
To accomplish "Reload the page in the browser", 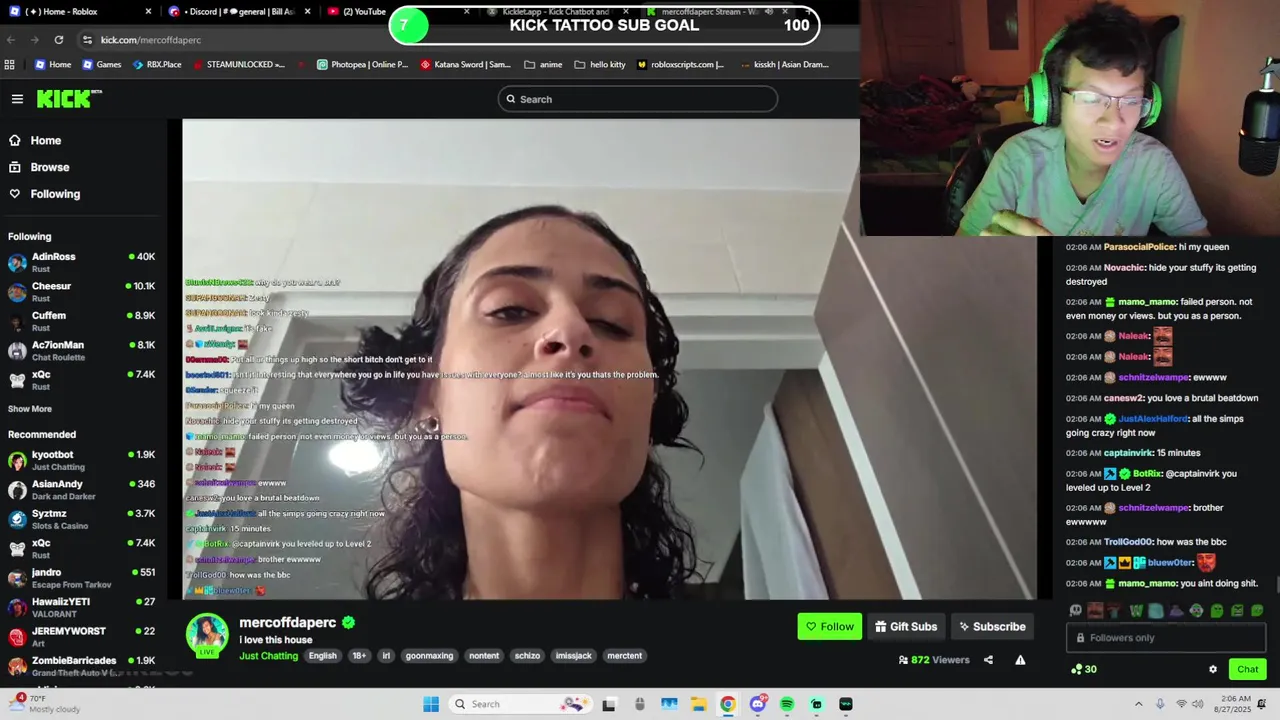I will [x=59, y=39].
